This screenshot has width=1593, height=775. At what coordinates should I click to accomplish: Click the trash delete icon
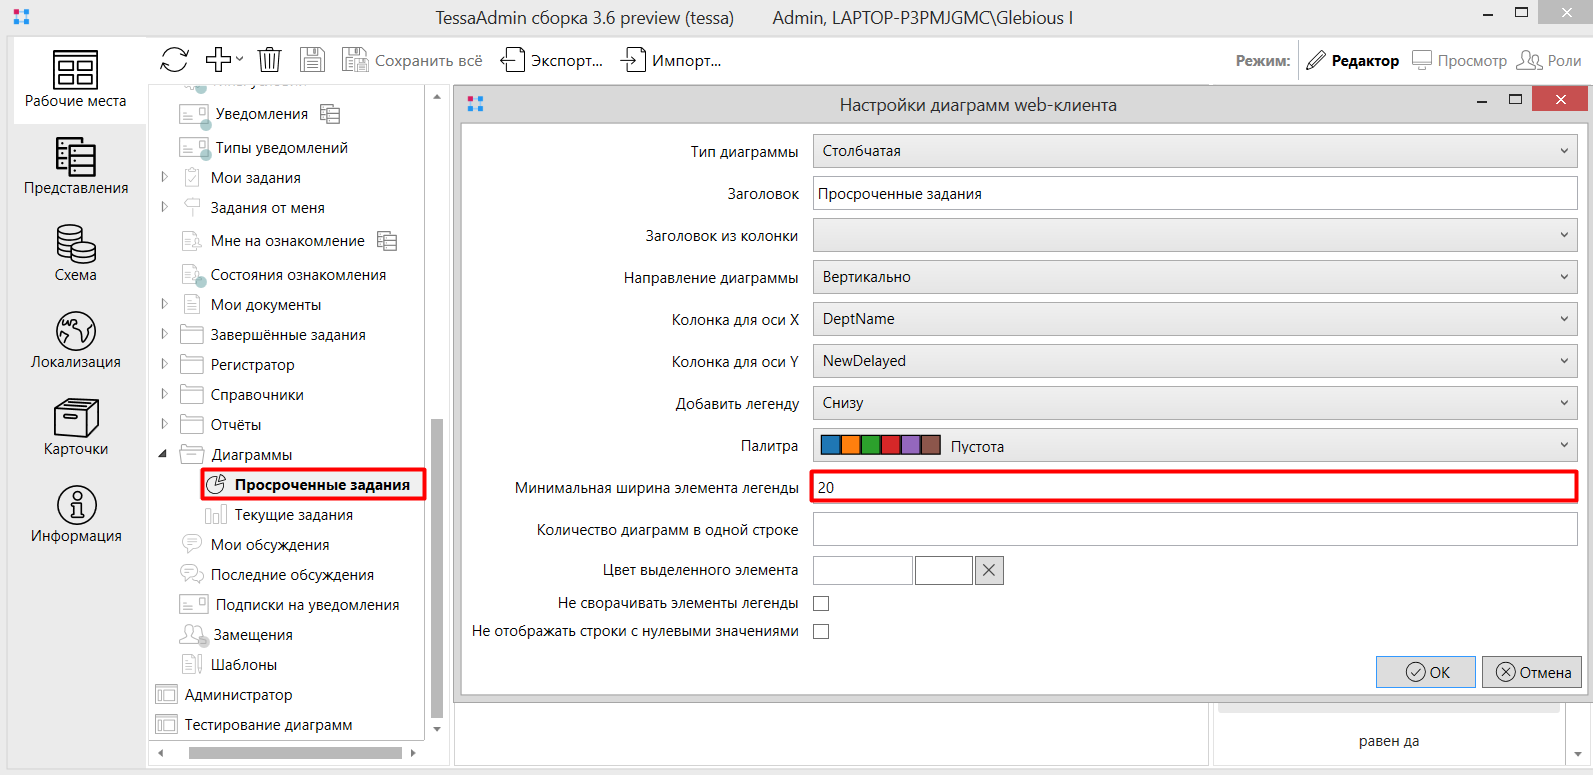point(269,60)
